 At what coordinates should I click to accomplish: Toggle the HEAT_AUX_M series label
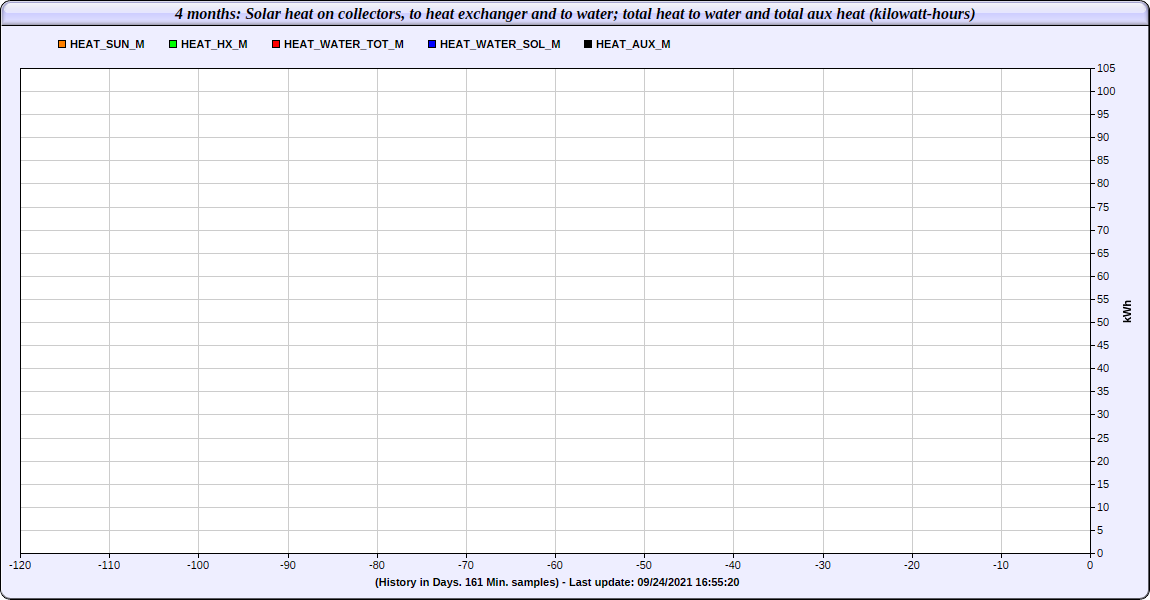tap(633, 44)
